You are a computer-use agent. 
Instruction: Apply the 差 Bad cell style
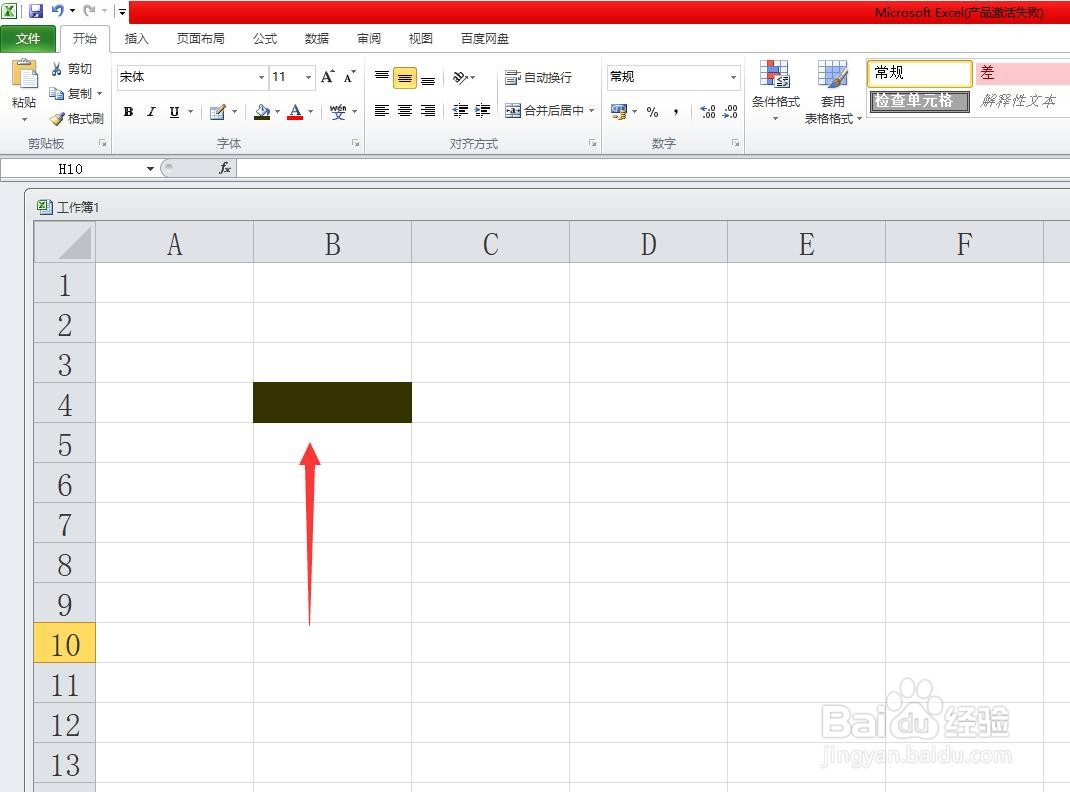(1022, 73)
